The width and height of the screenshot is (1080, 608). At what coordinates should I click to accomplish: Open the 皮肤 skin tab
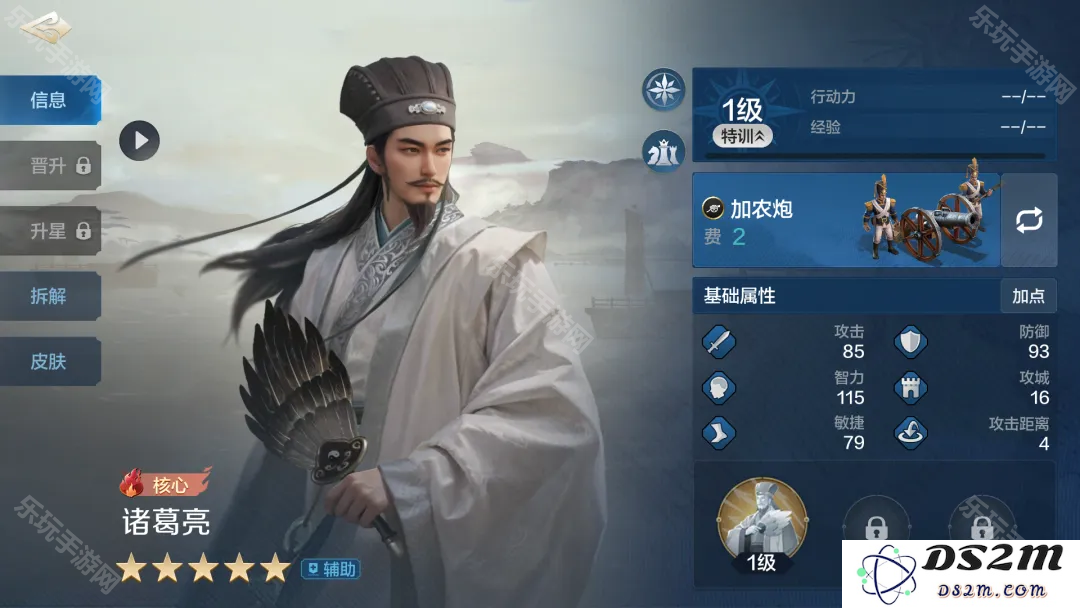[50, 361]
